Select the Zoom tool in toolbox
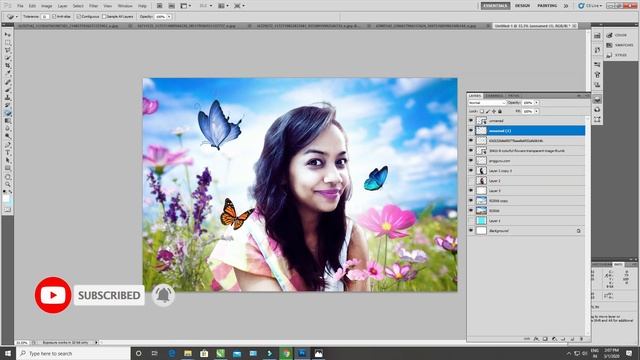 pyautogui.click(x=8, y=184)
